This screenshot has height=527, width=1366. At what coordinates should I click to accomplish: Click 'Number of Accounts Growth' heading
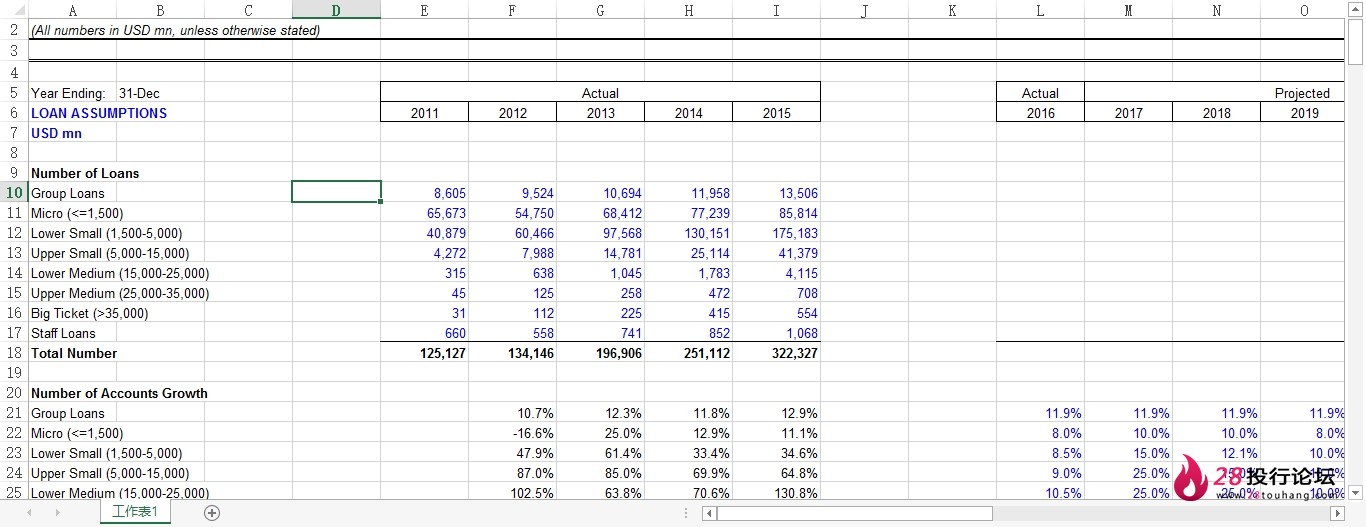[x=119, y=393]
